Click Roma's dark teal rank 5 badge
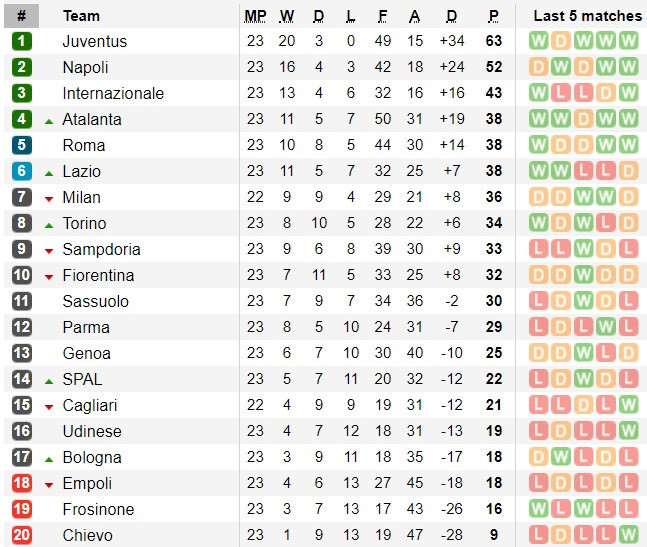Screen dimensions: 647x547 point(22,145)
